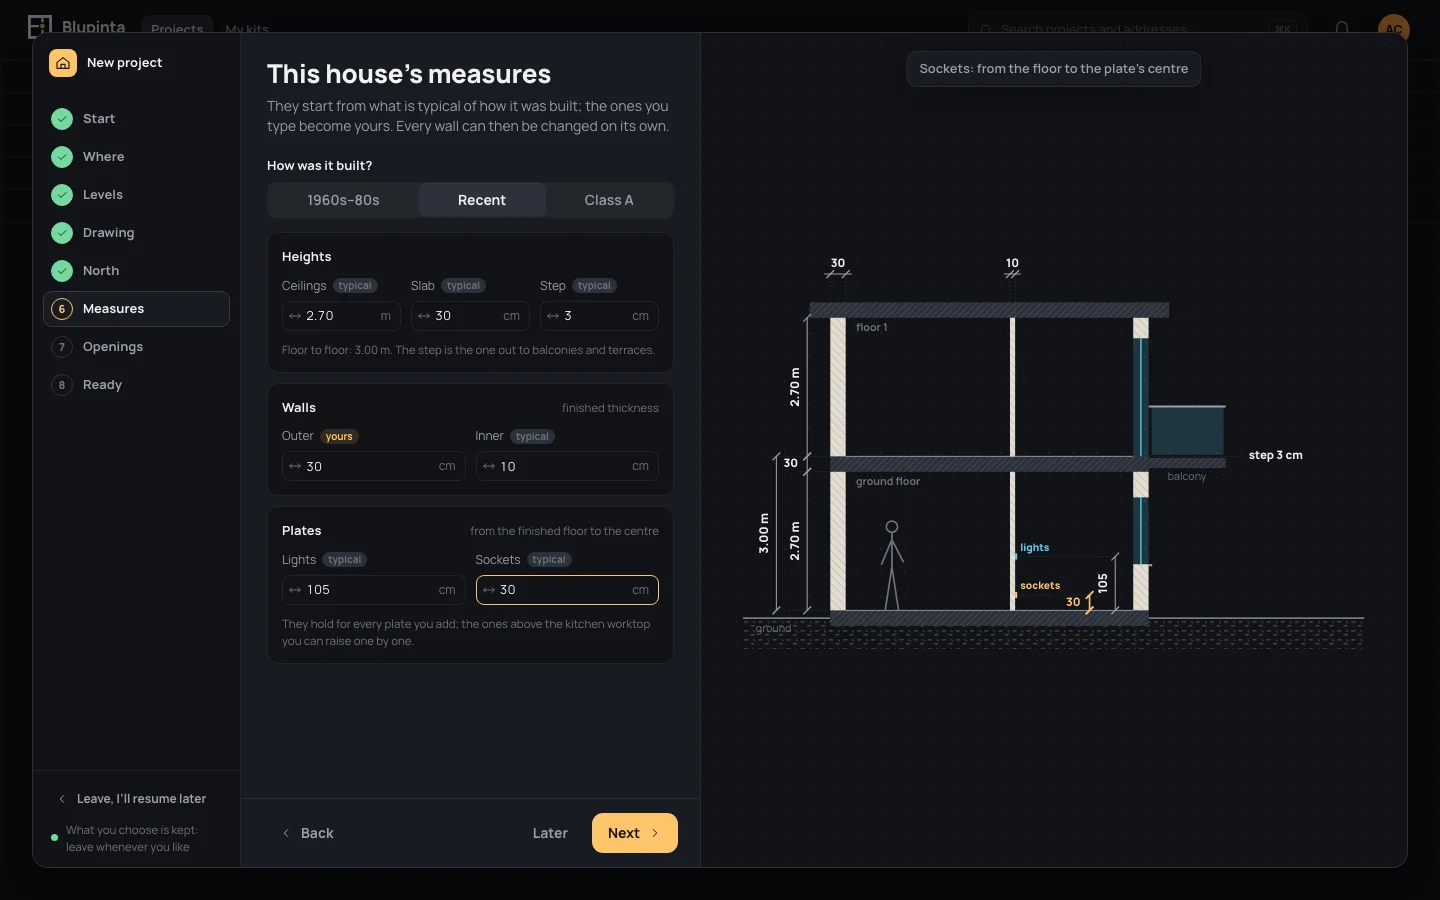Click the Next button
The width and height of the screenshot is (1440, 900).
[635, 833]
